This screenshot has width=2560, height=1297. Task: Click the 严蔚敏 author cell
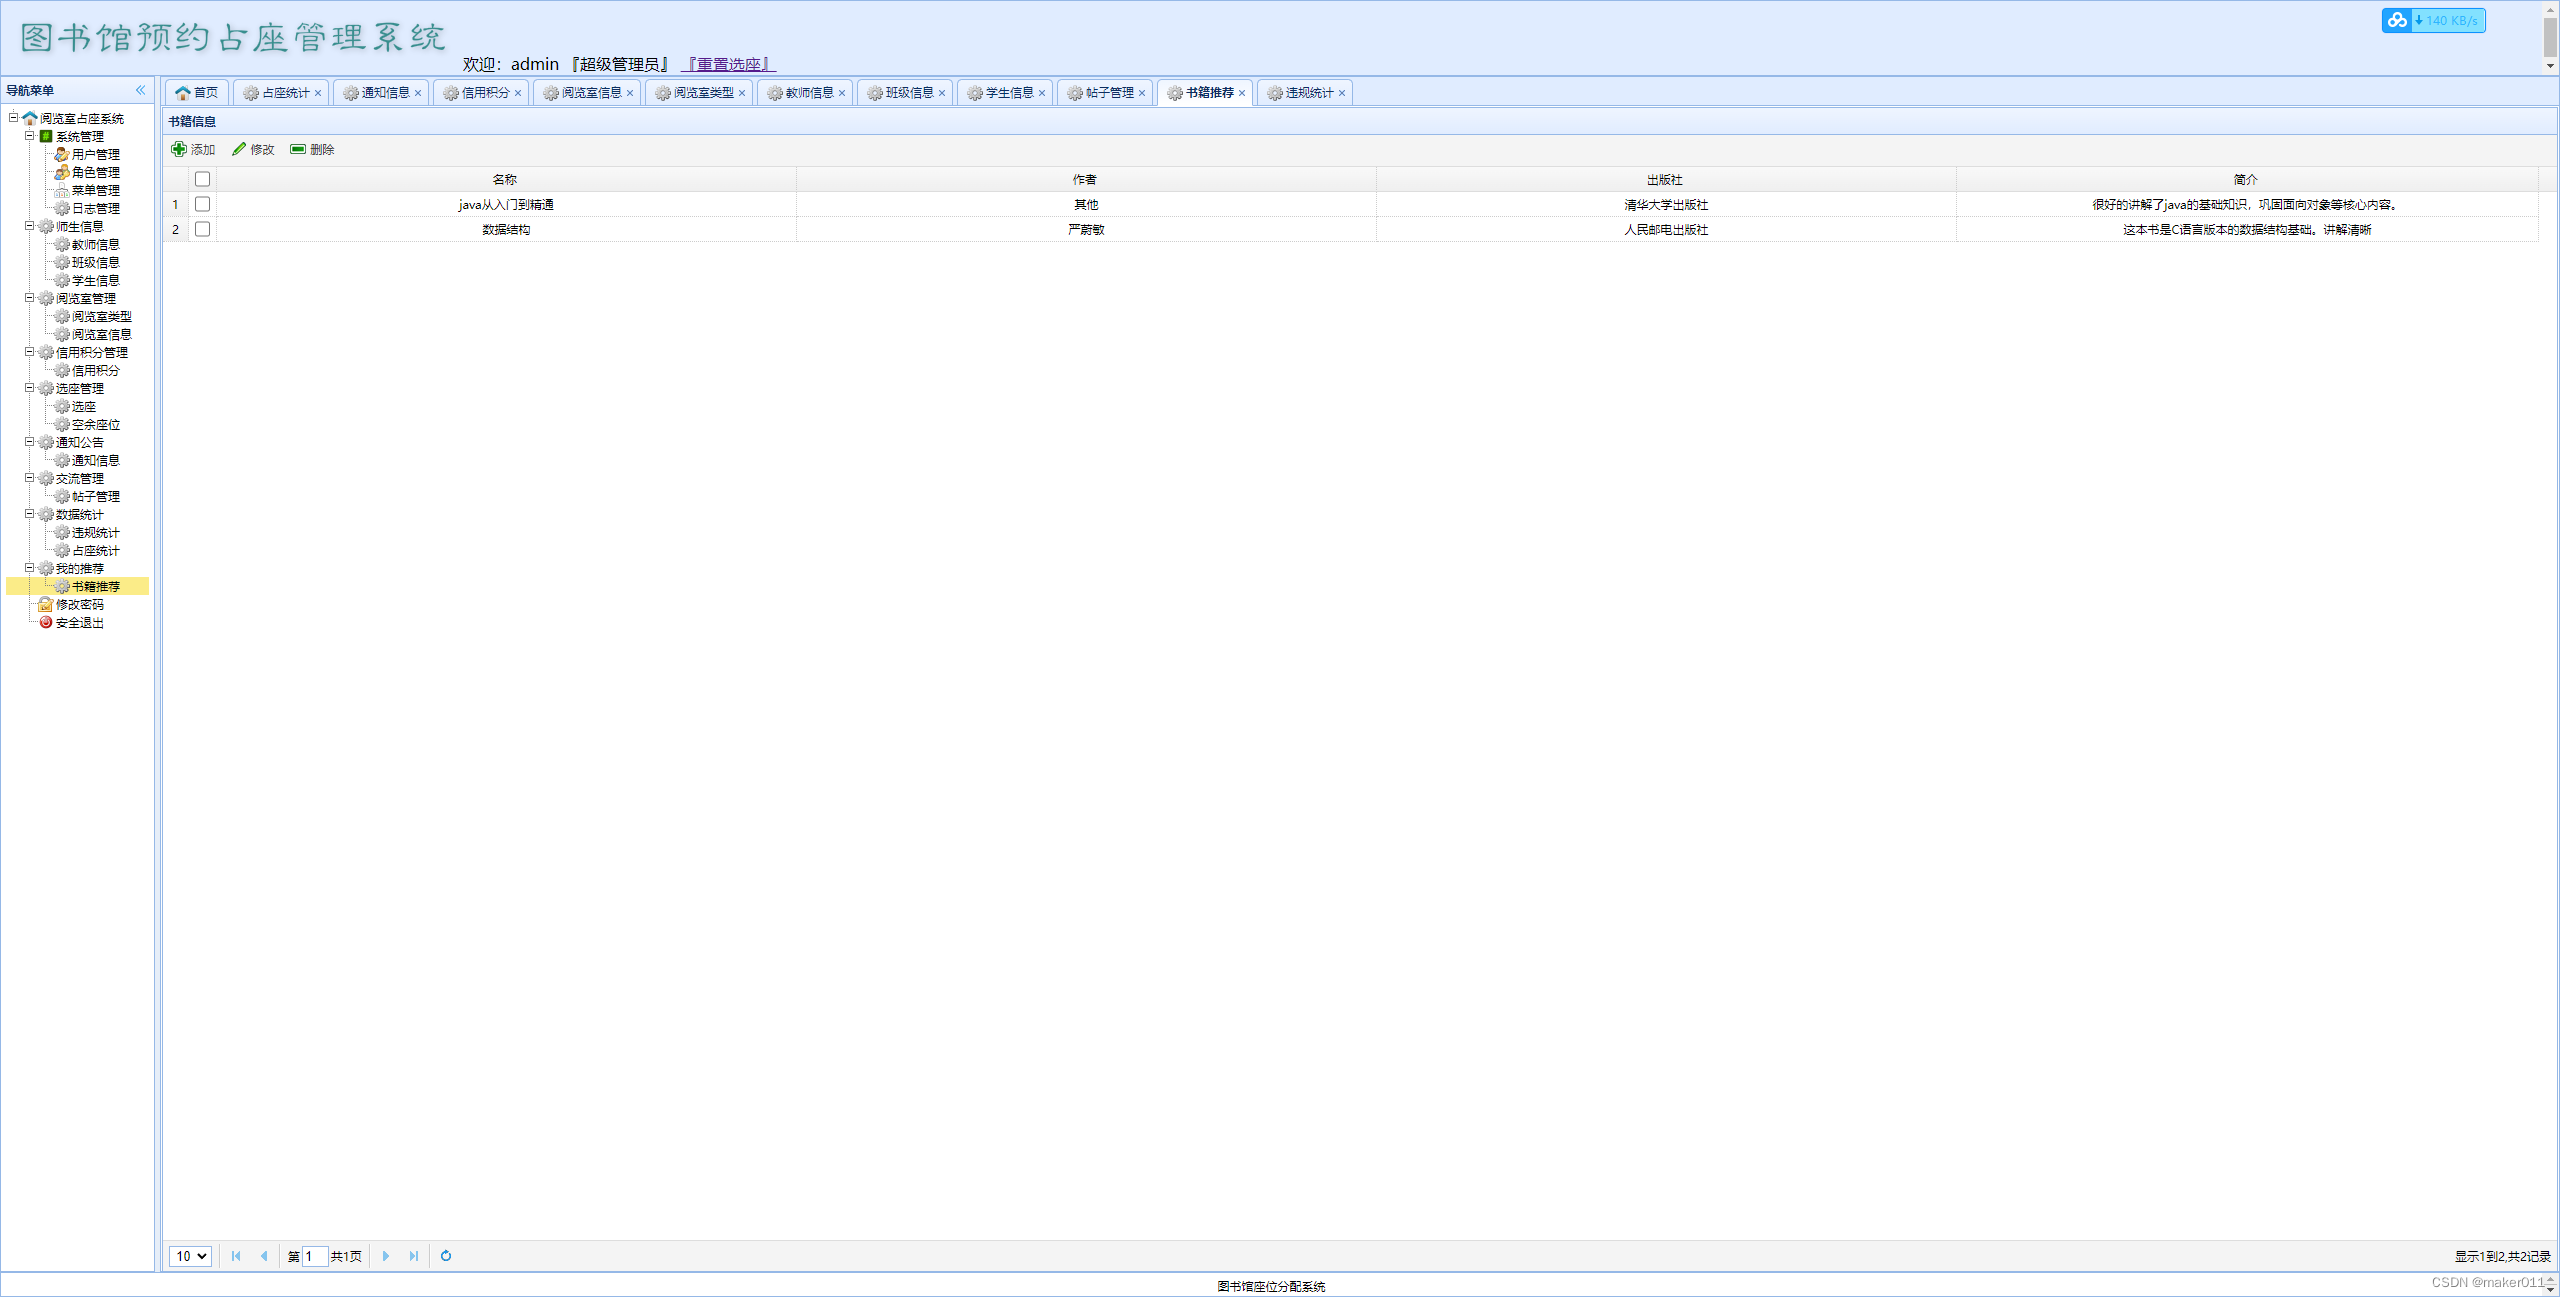click(1086, 229)
